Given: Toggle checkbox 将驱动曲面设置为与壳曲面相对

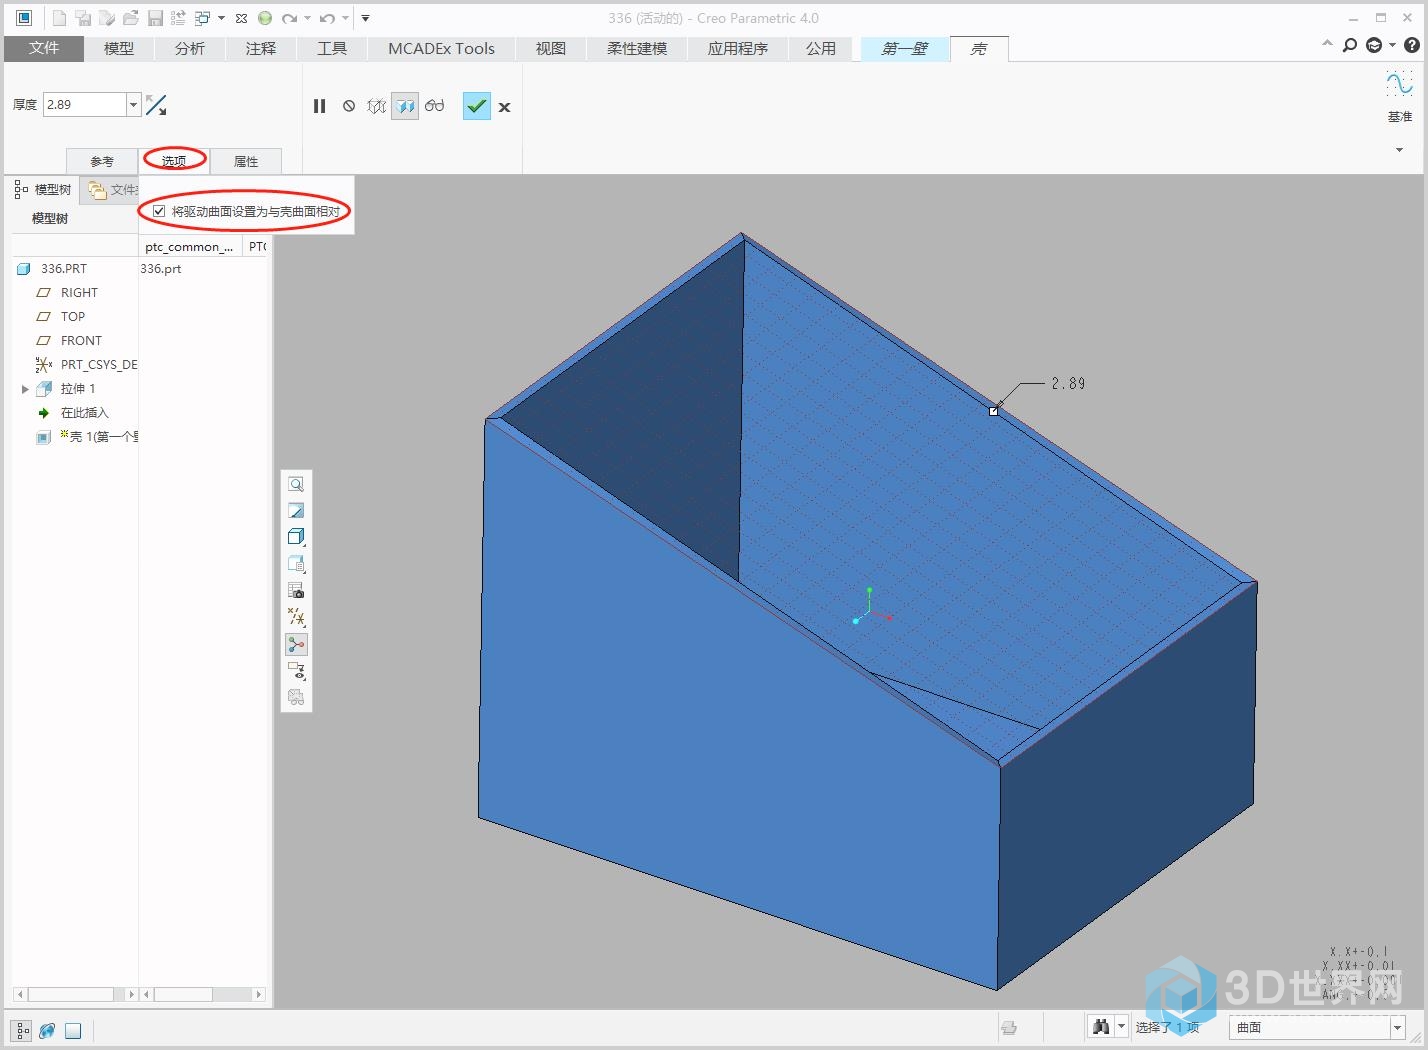Looking at the screenshot, I should 159,211.
